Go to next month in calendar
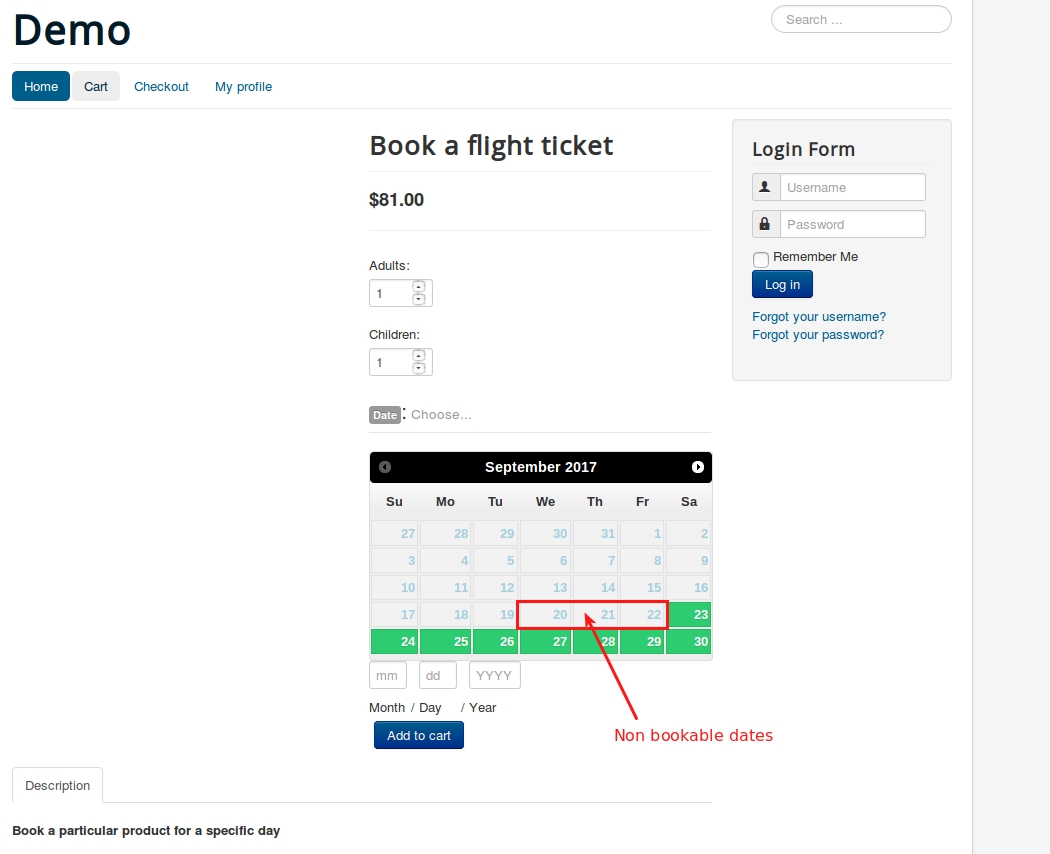This screenshot has width=1050, height=854. point(697,467)
